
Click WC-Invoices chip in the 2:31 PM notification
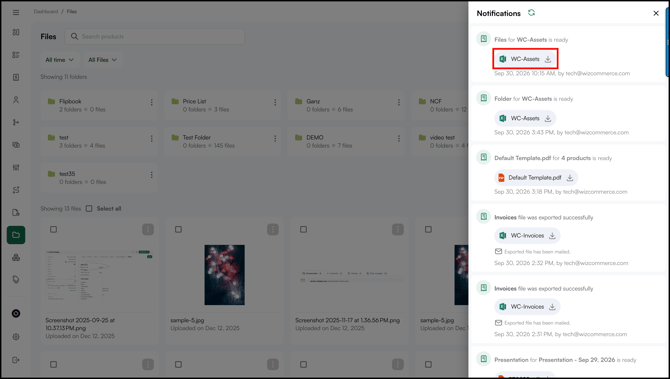tap(527, 307)
